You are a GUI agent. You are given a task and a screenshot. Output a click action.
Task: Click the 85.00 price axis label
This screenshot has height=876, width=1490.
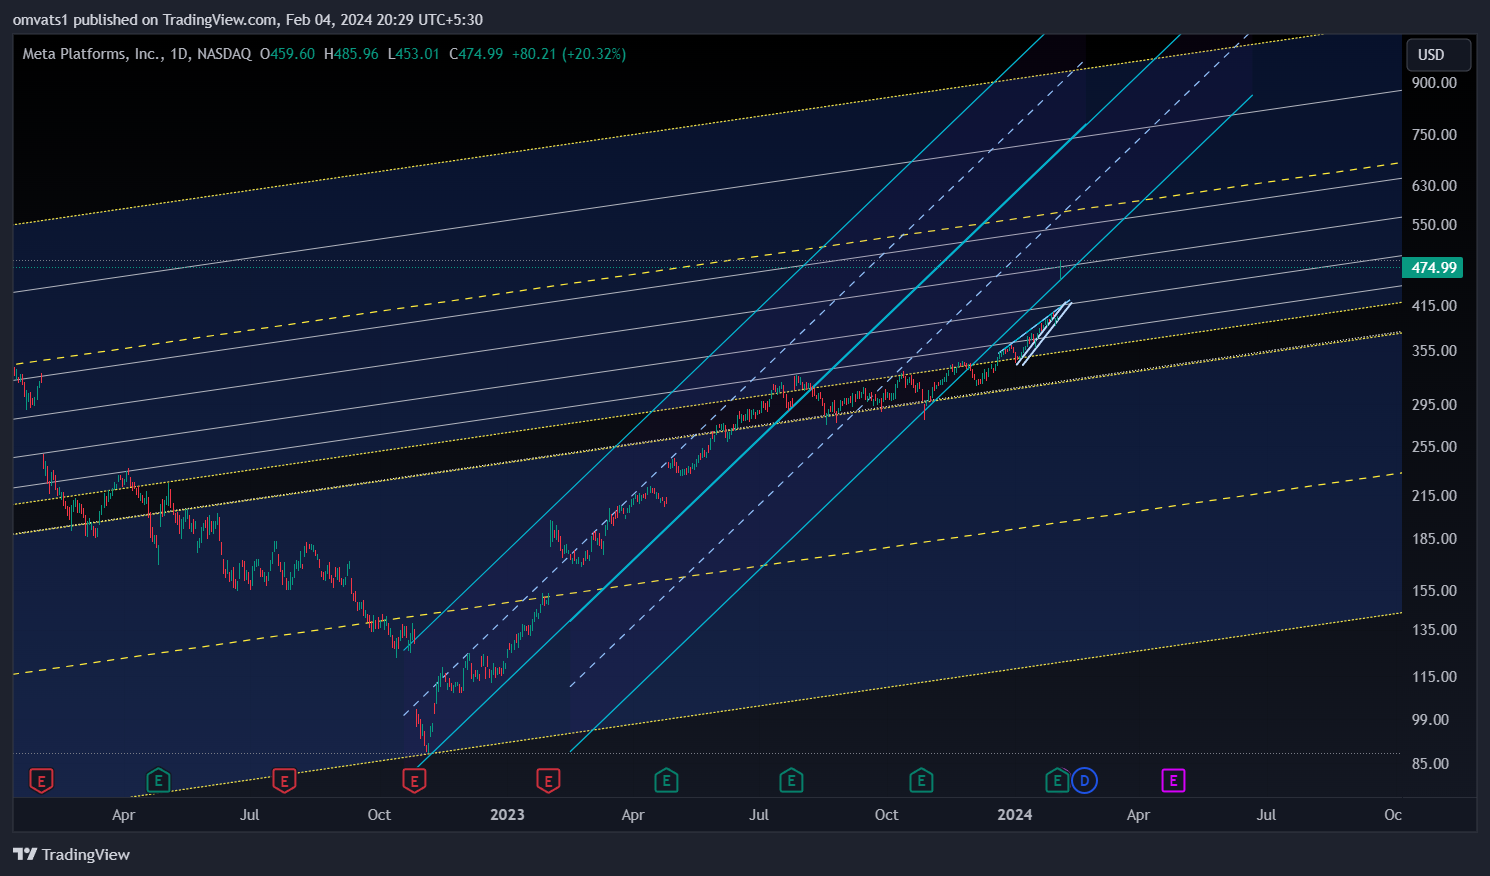click(1430, 763)
